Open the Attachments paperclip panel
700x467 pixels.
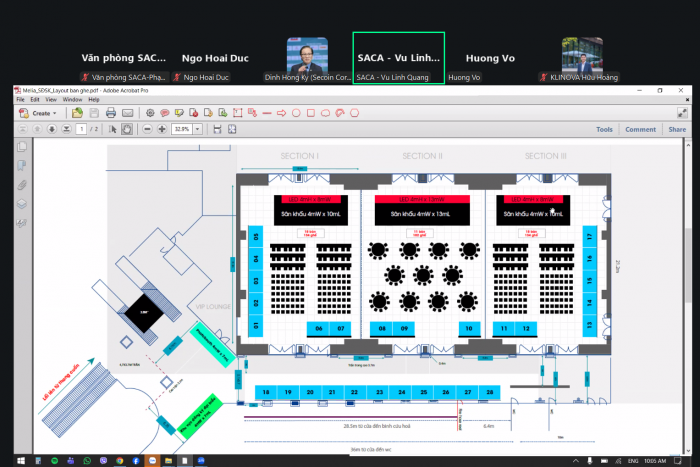coord(21,183)
